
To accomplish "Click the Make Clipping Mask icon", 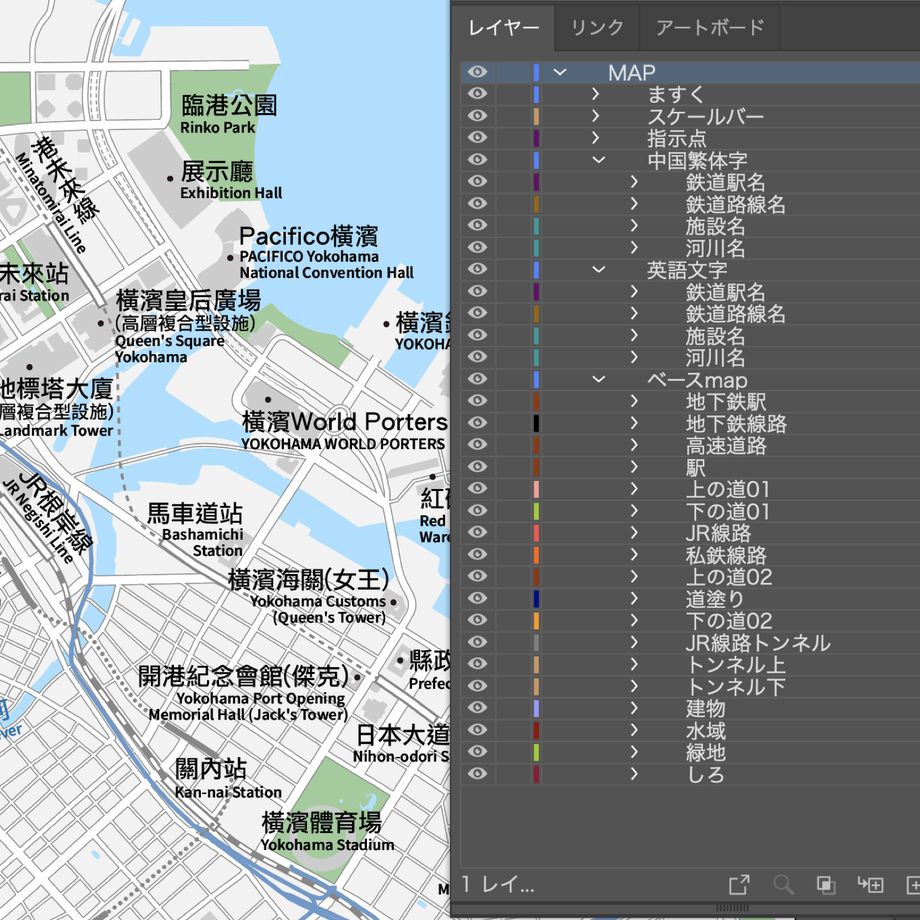I will click(826, 884).
